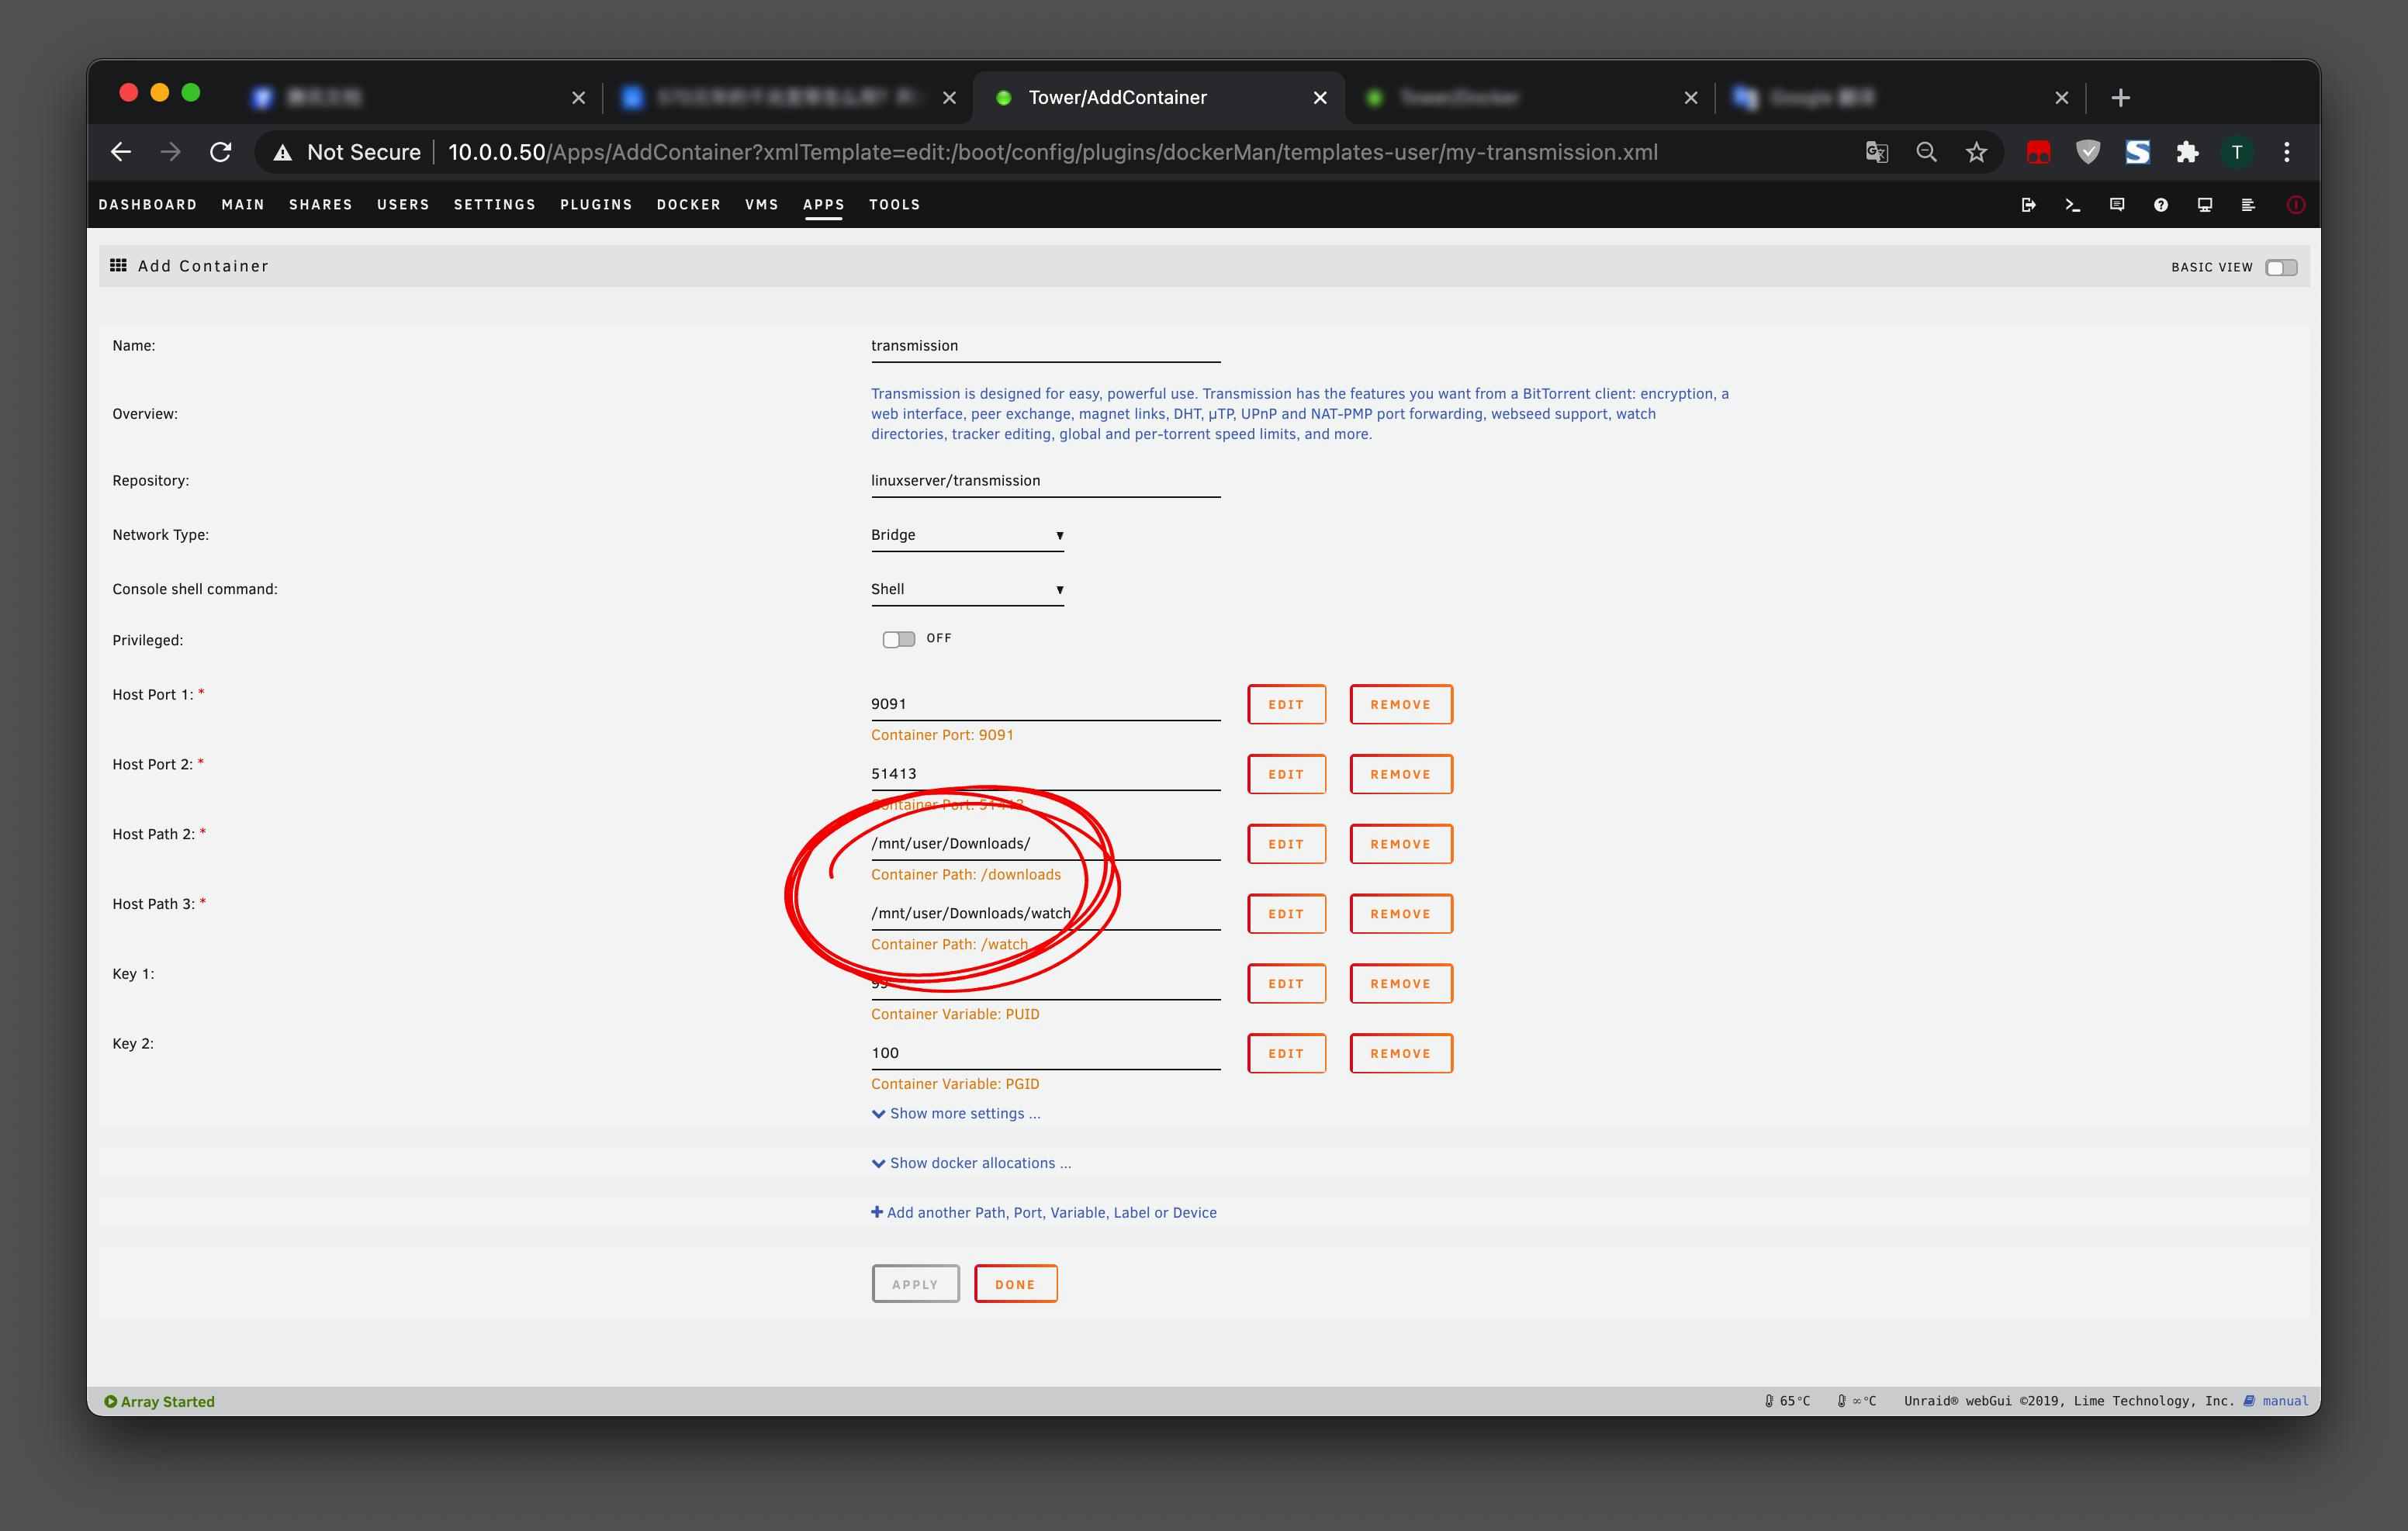Open the web terminal icon

(2072, 205)
